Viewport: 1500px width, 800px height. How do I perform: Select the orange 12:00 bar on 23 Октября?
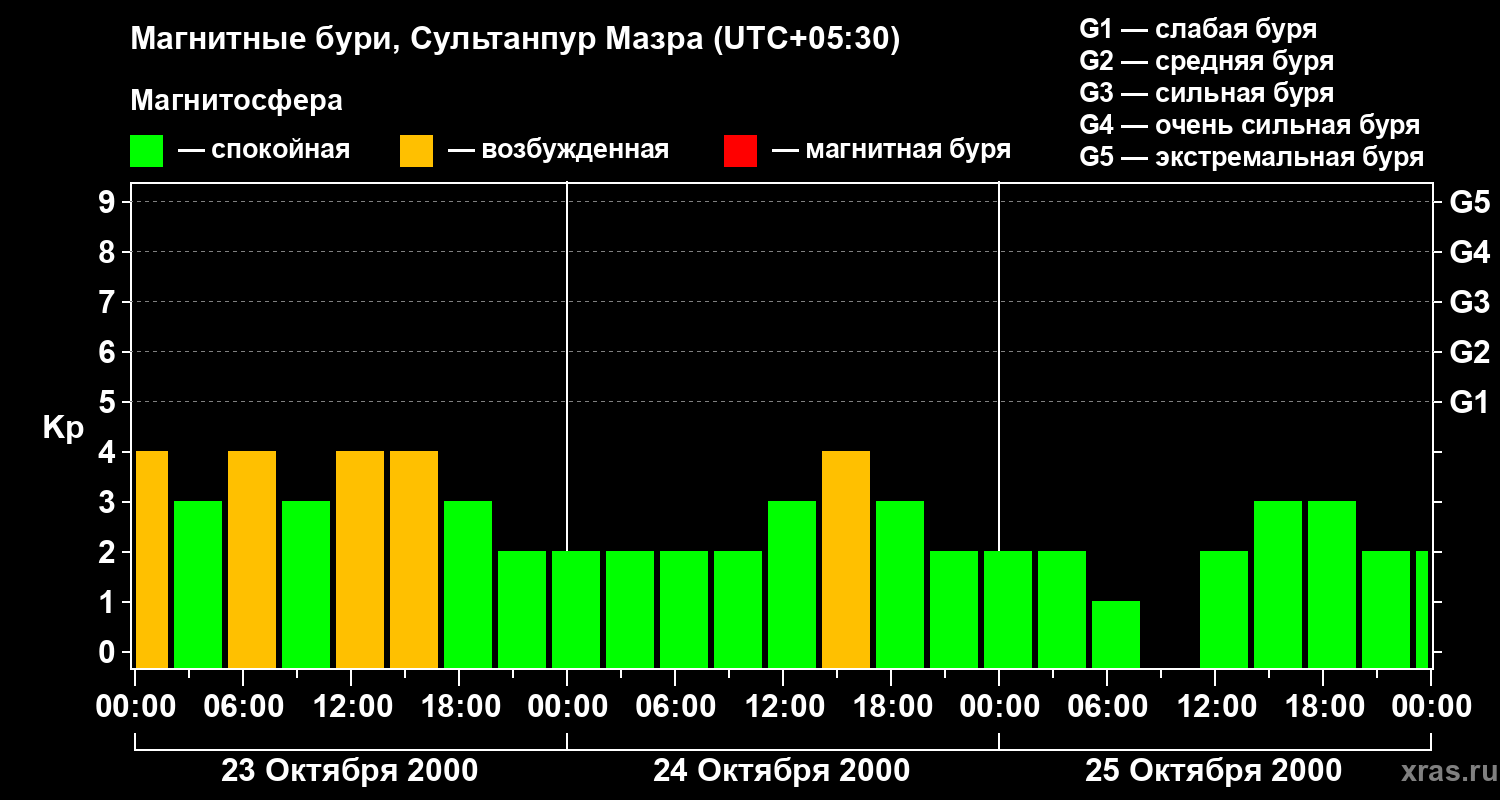[360, 560]
